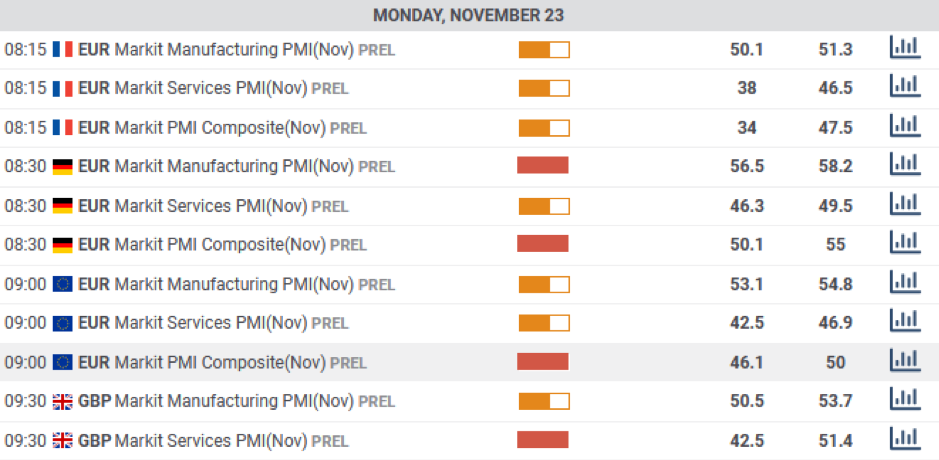Open chart icon for German Manufacturing PMI row
Screen dimensions: 939x460
tap(905, 164)
